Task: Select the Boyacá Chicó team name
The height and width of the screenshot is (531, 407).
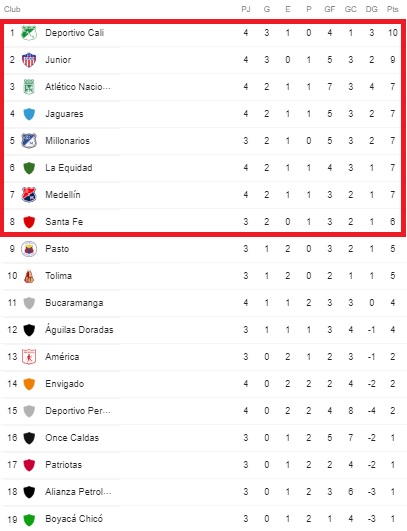Action: point(74,519)
